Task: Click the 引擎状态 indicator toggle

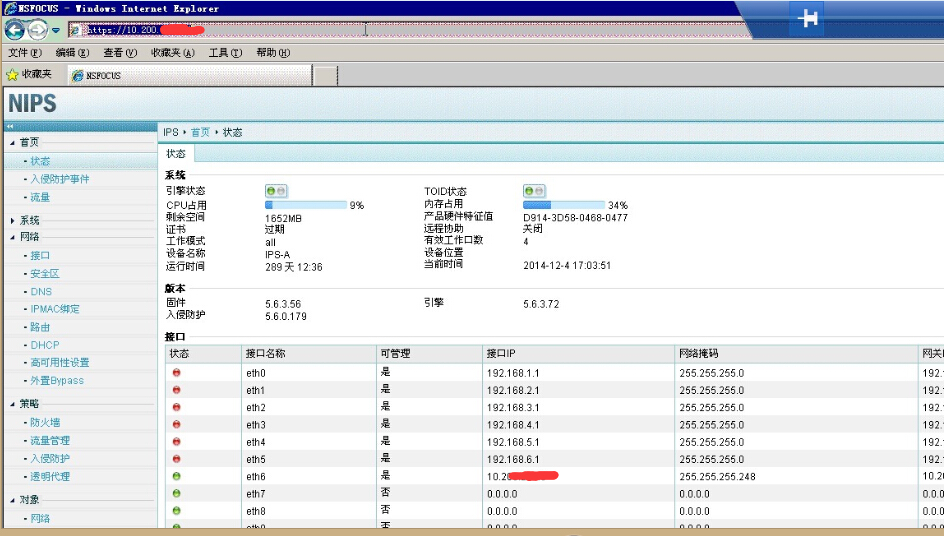Action: [x=276, y=191]
